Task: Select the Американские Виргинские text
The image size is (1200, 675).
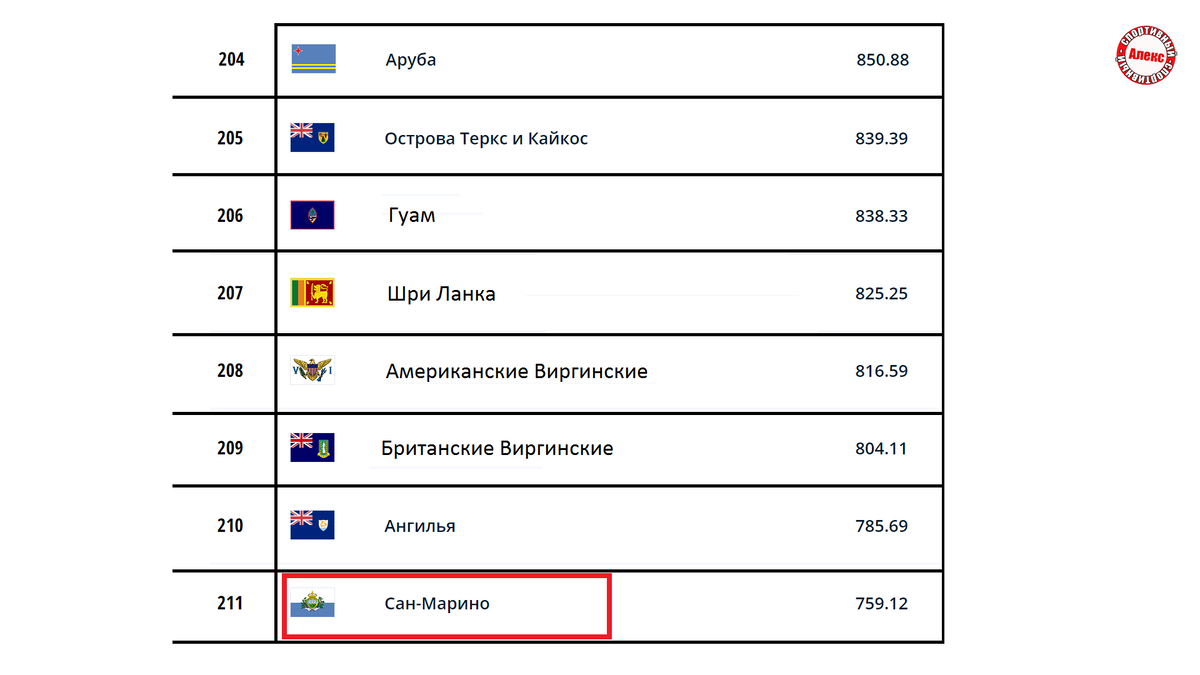Action: click(517, 371)
